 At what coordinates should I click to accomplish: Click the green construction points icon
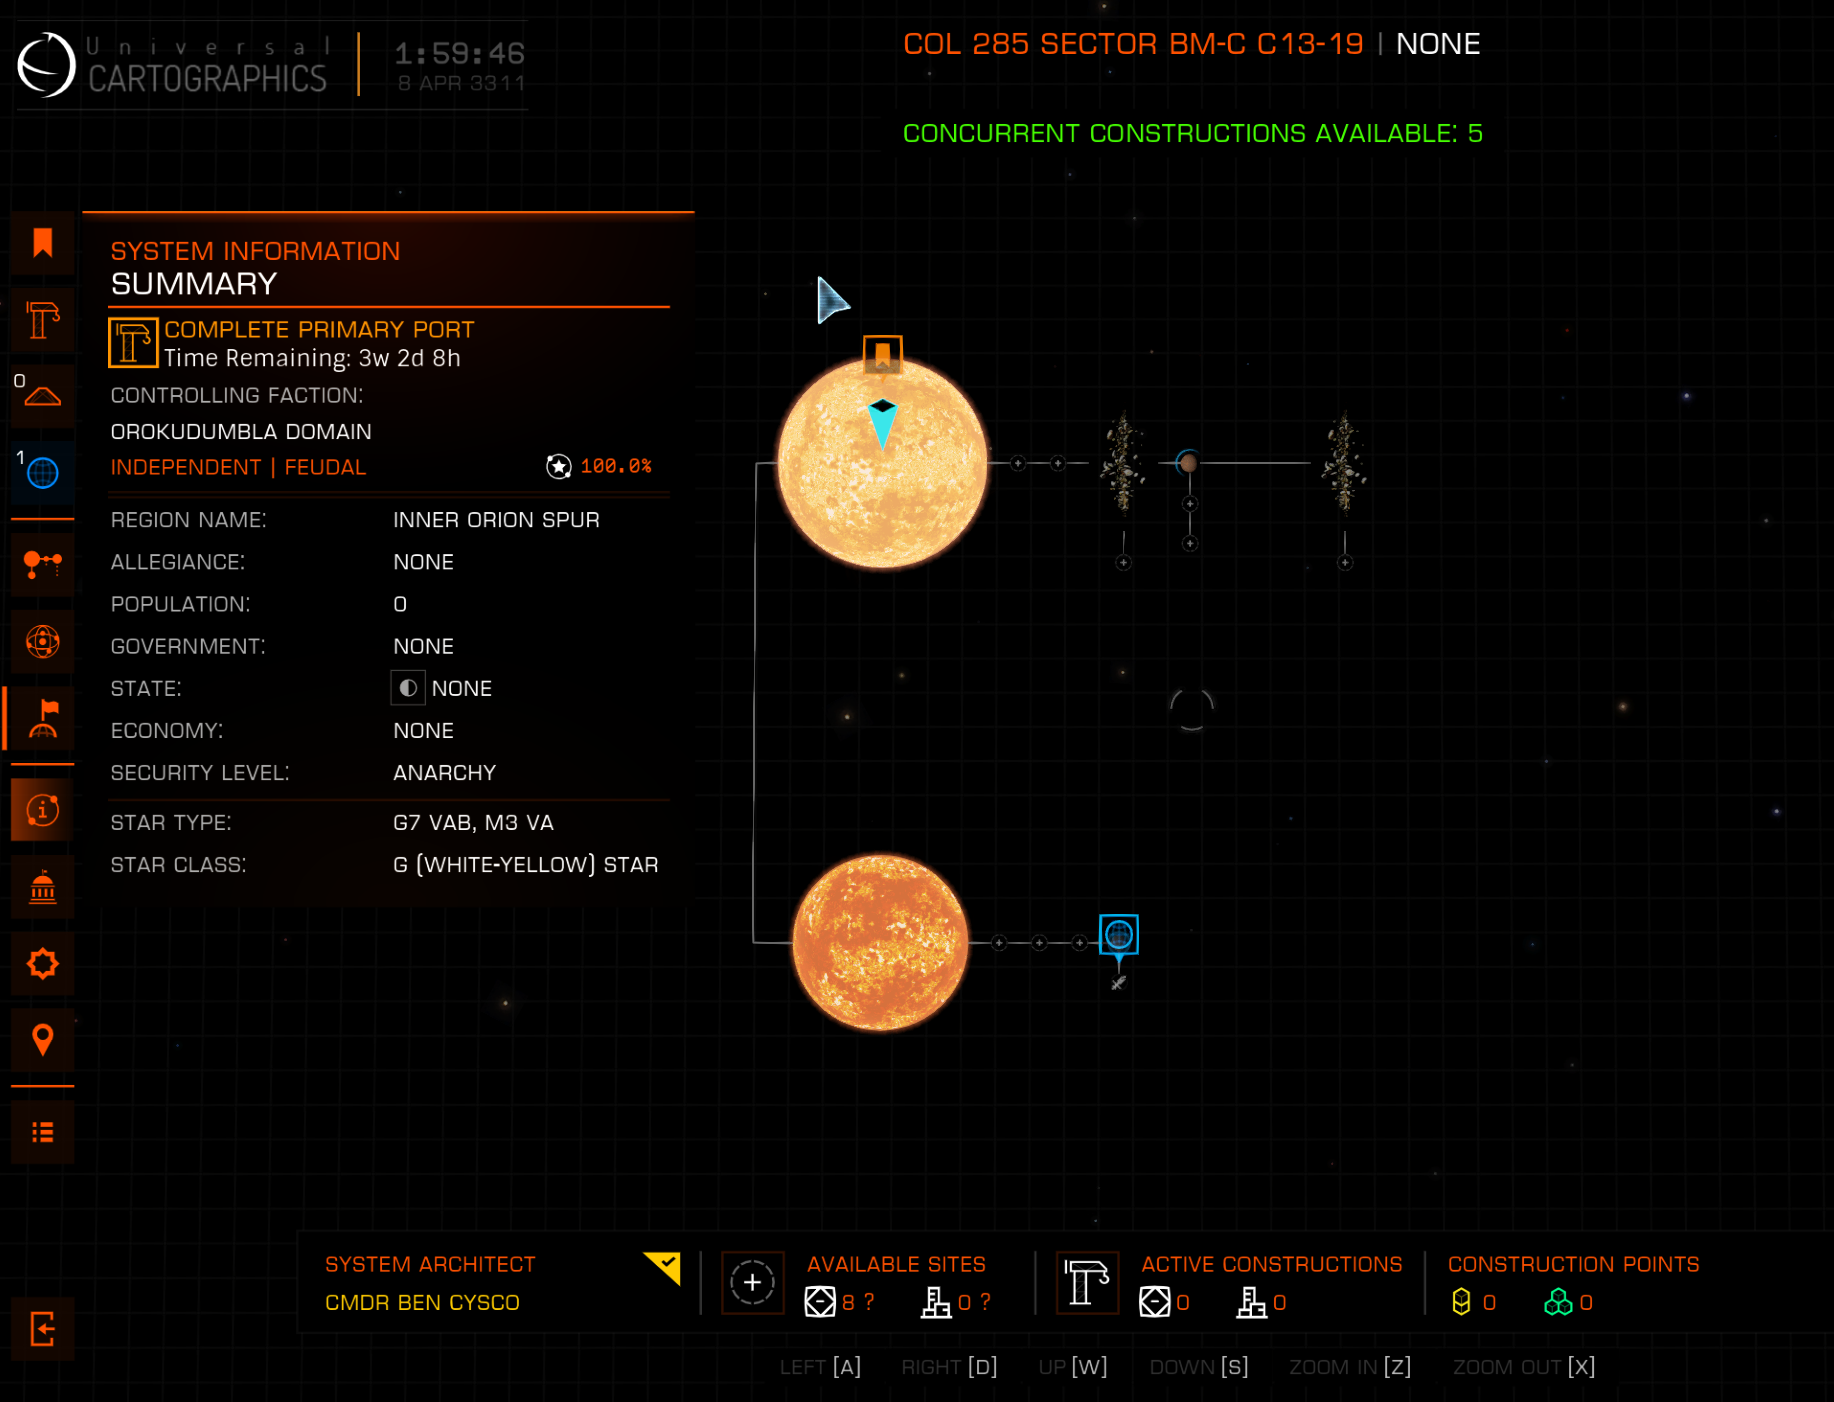(x=1558, y=1302)
